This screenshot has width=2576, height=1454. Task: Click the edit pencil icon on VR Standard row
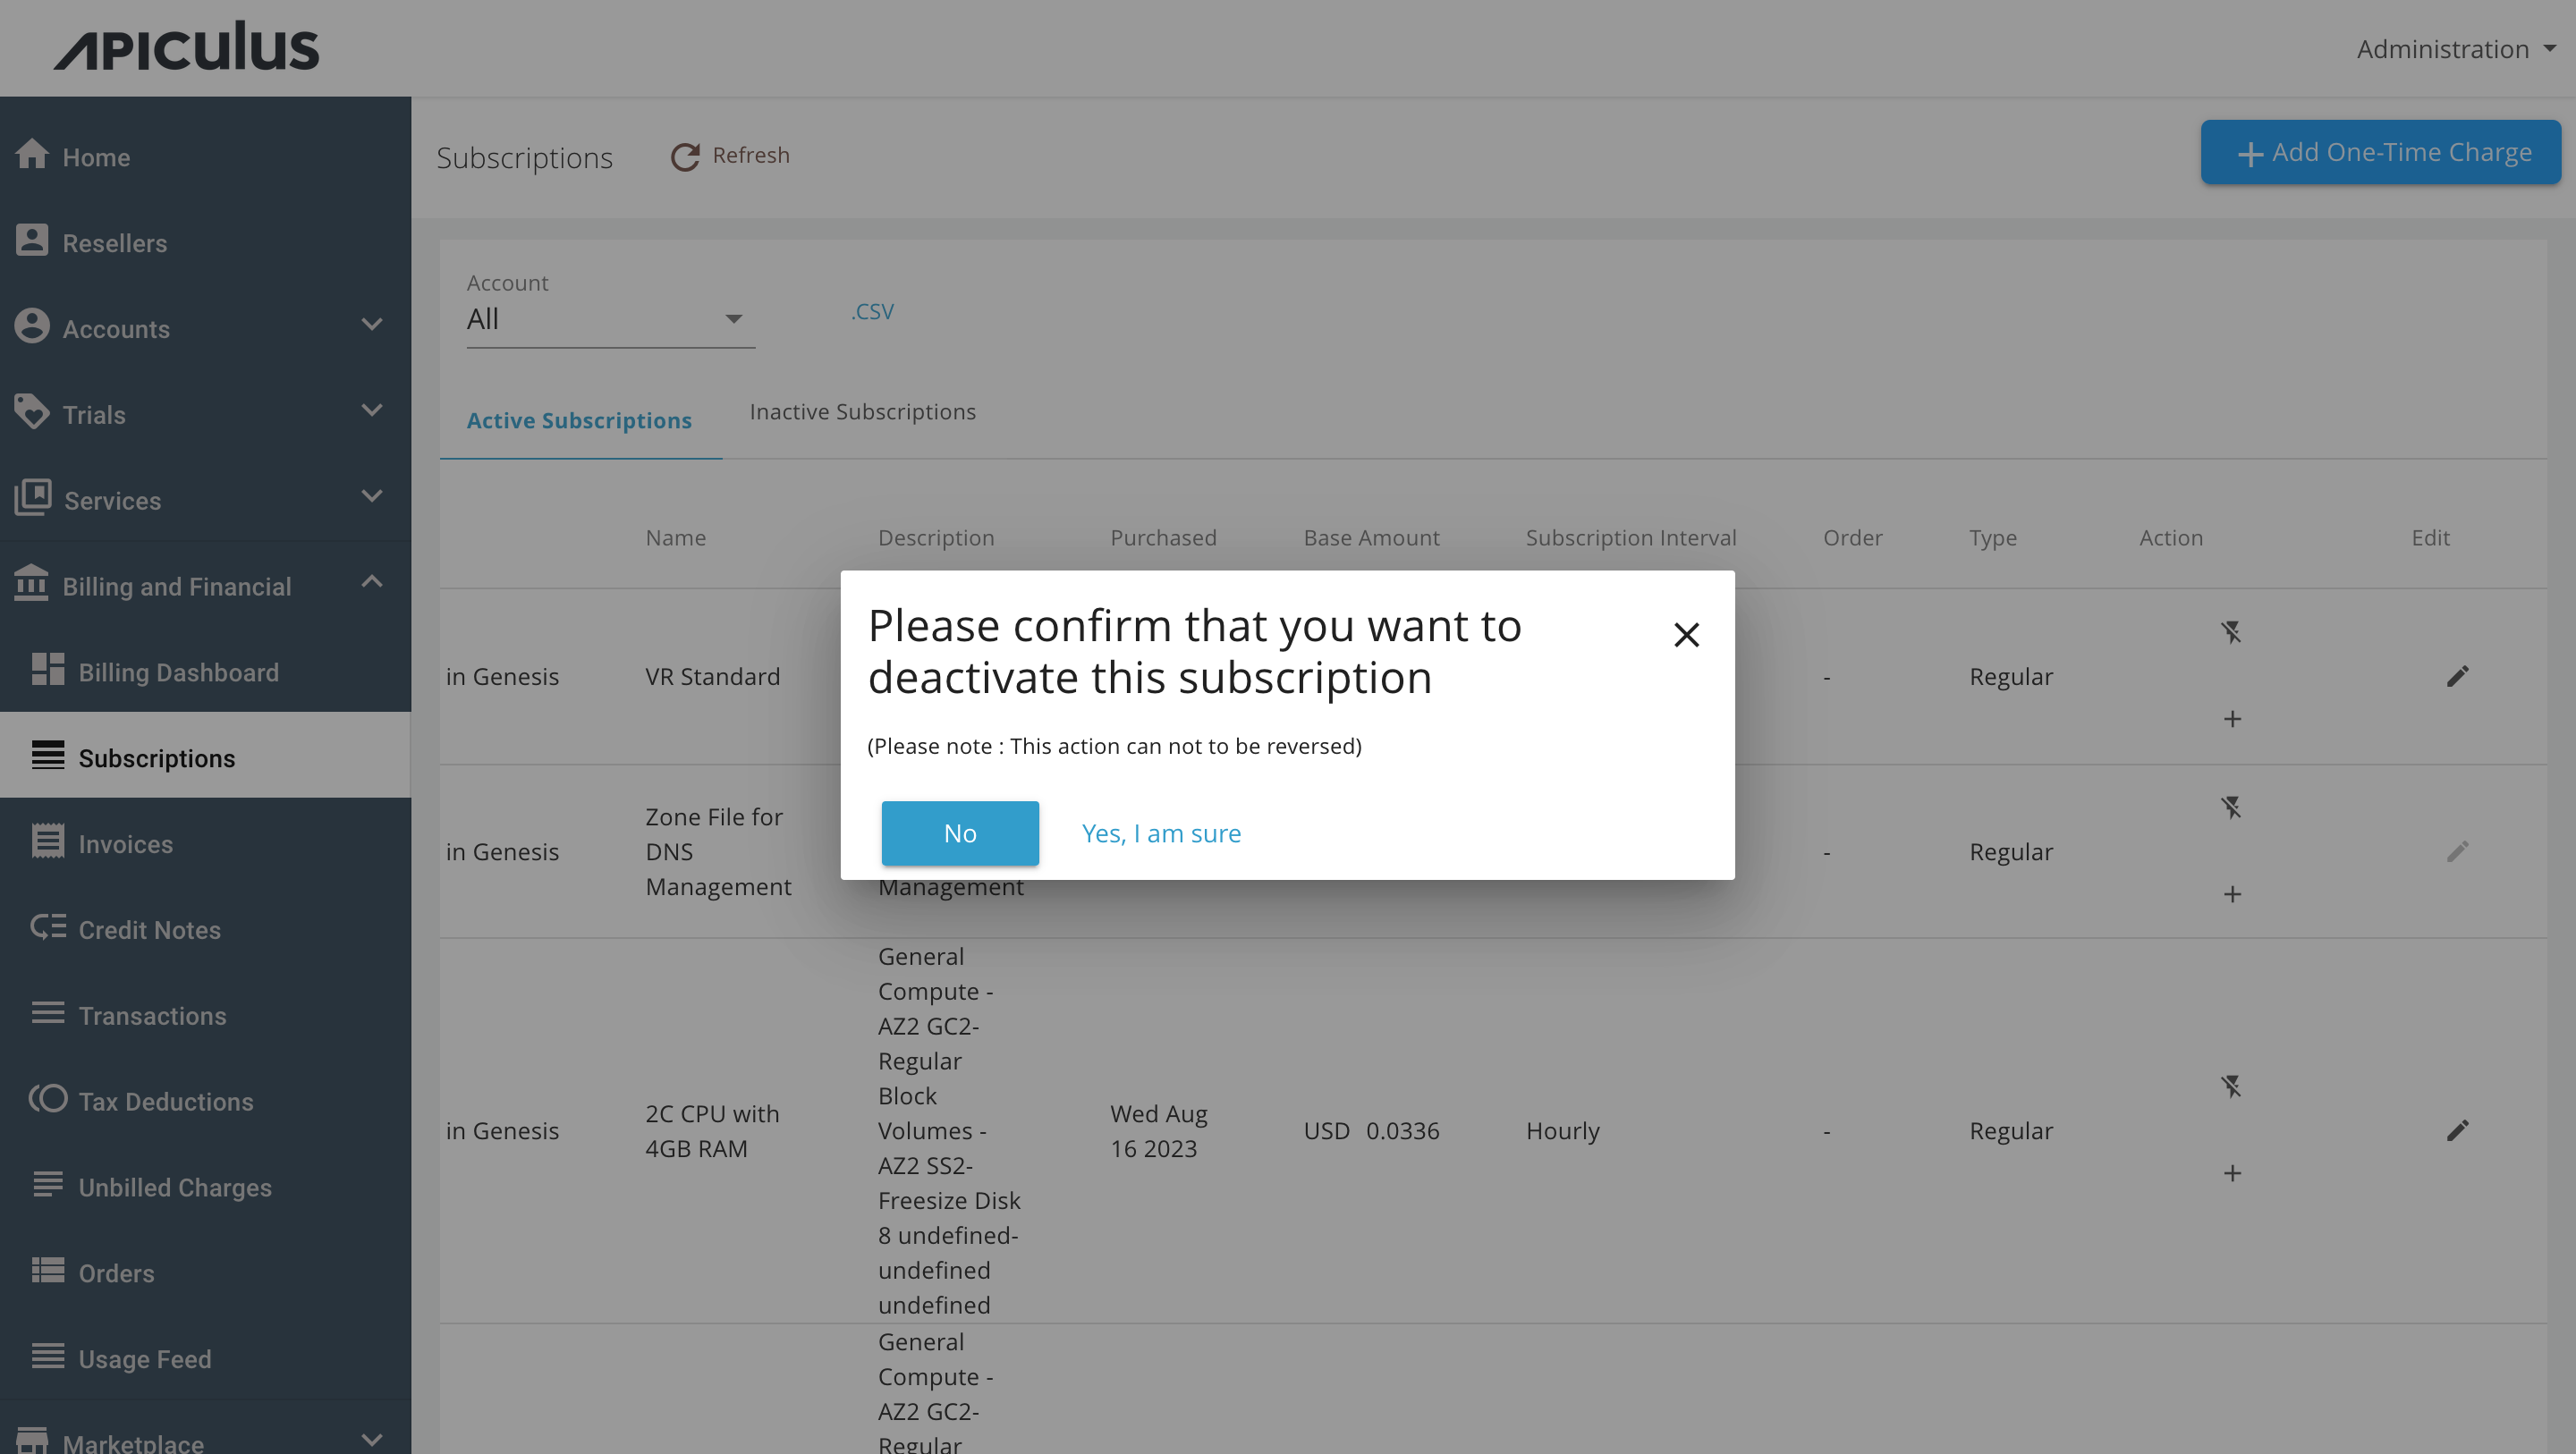click(2457, 676)
